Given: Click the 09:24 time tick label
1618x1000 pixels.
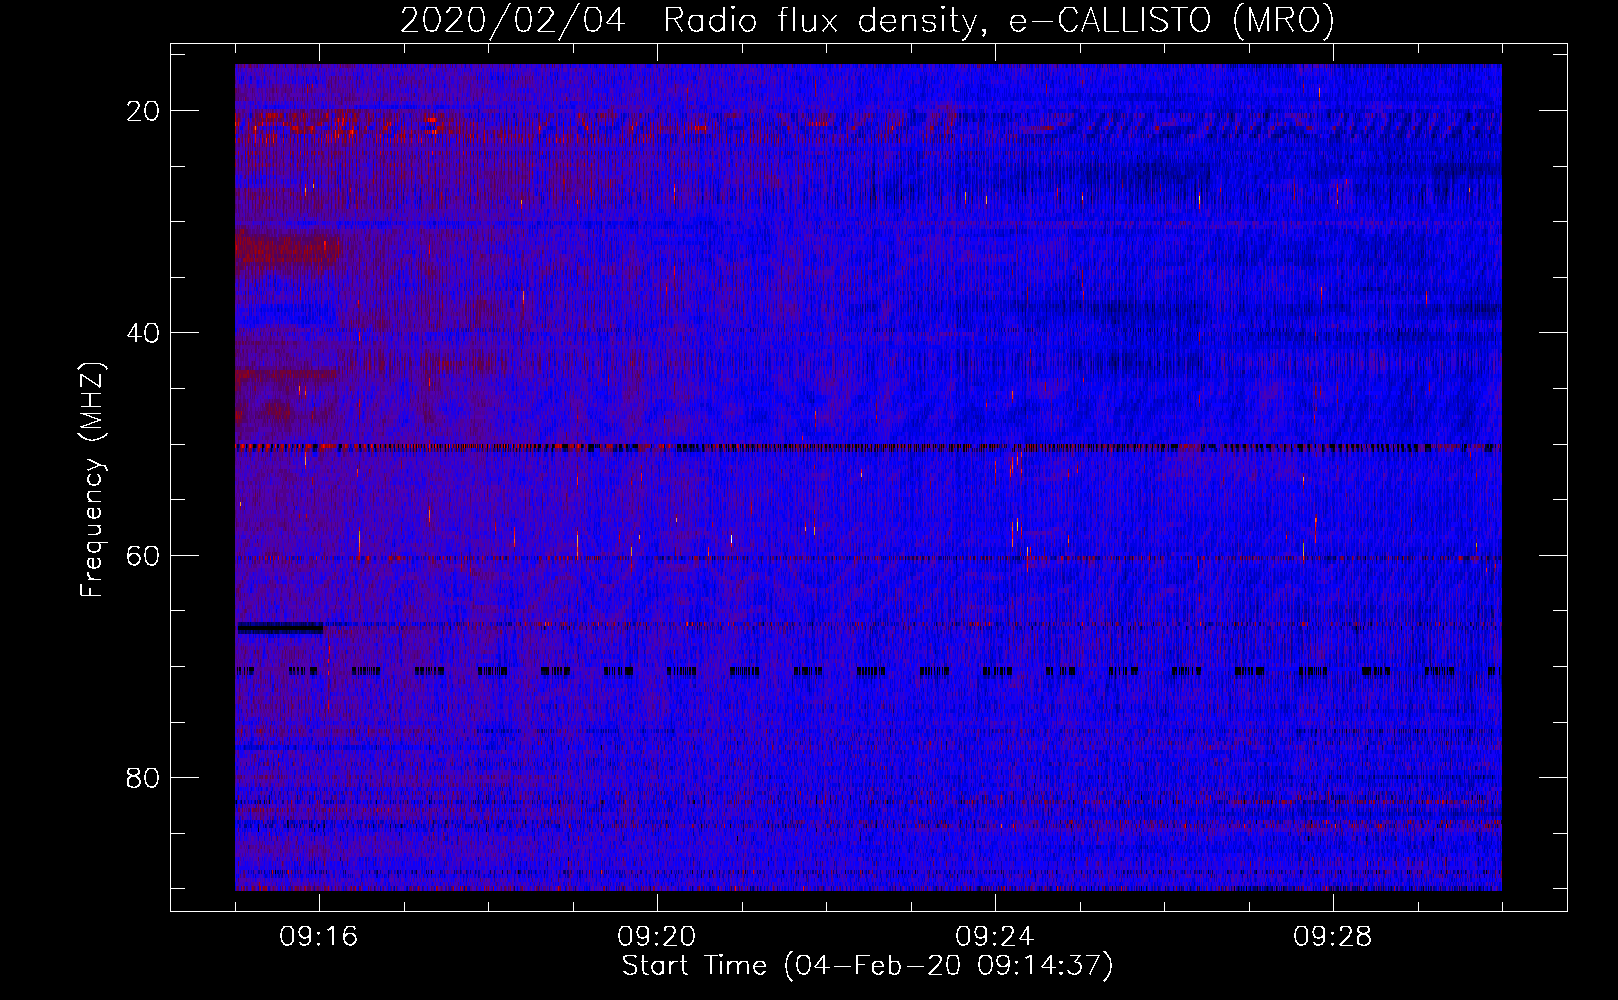Looking at the screenshot, I should point(995,937).
